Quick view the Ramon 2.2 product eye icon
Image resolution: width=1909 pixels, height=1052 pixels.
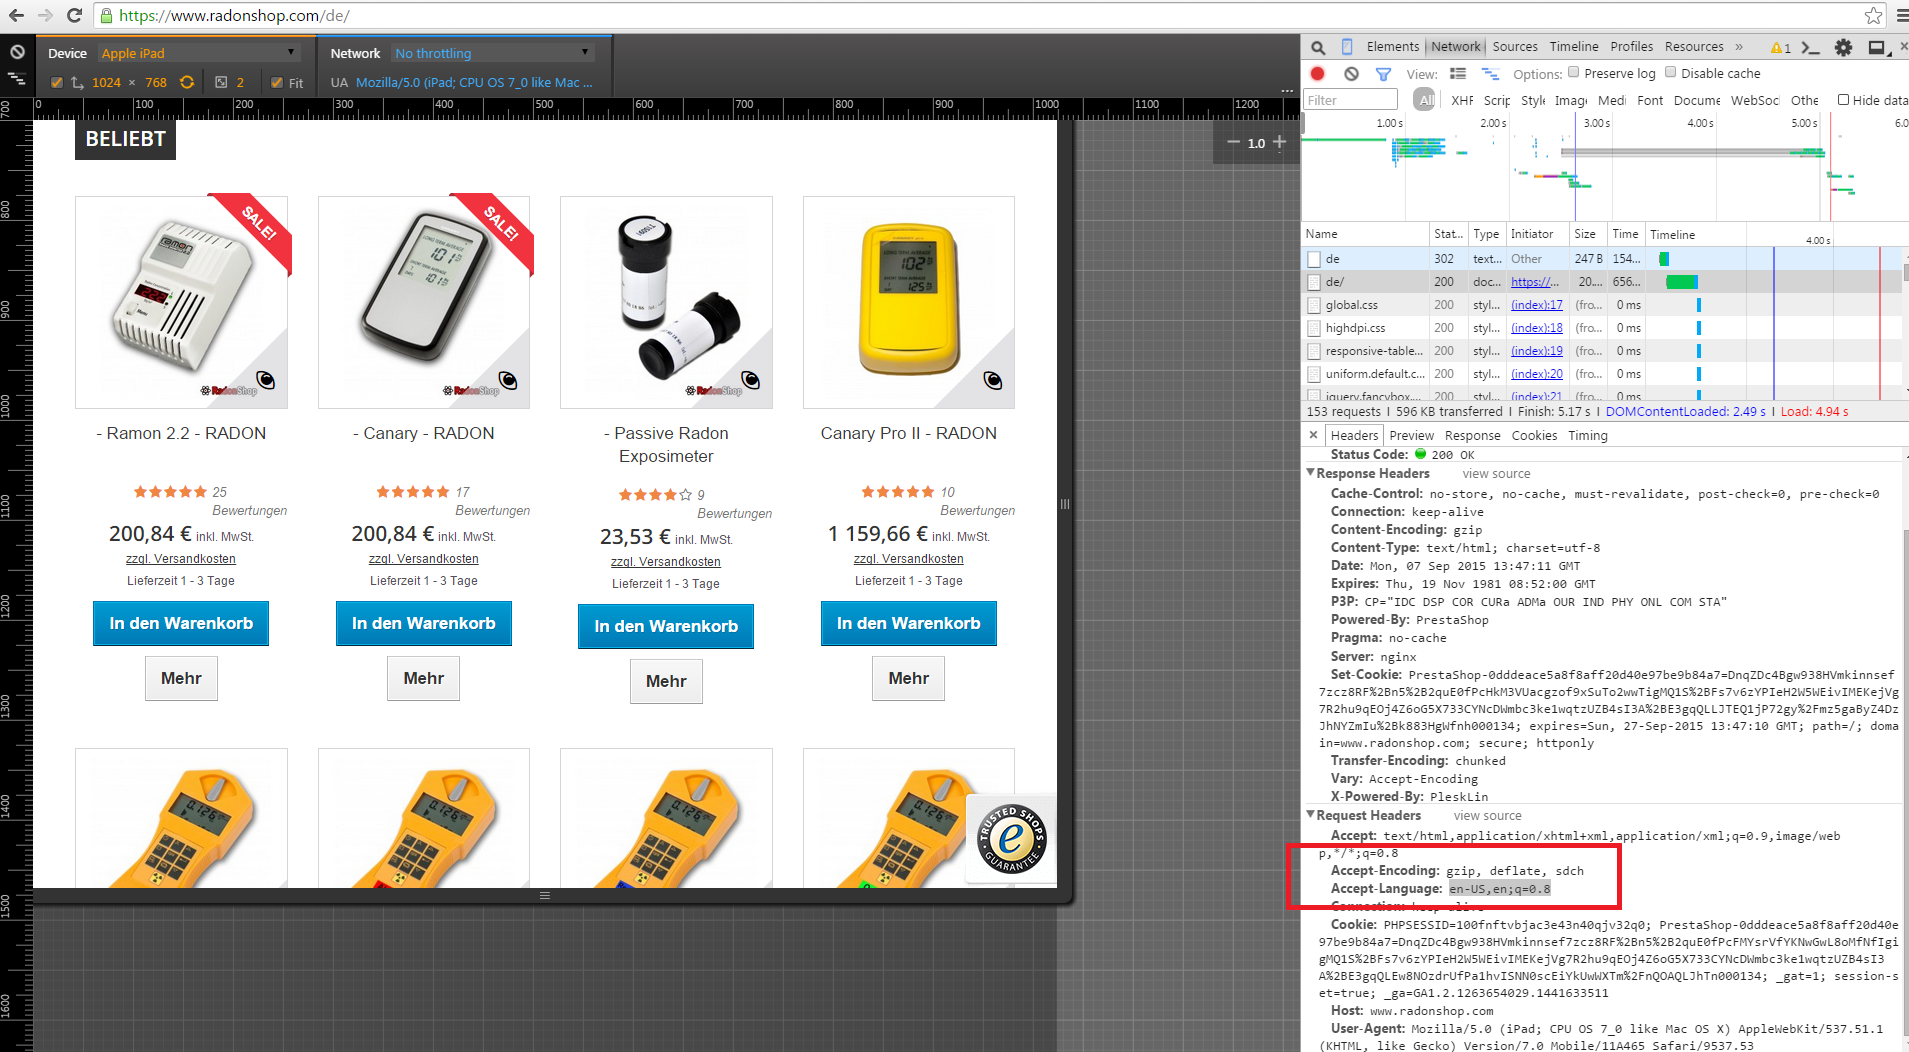click(x=266, y=380)
